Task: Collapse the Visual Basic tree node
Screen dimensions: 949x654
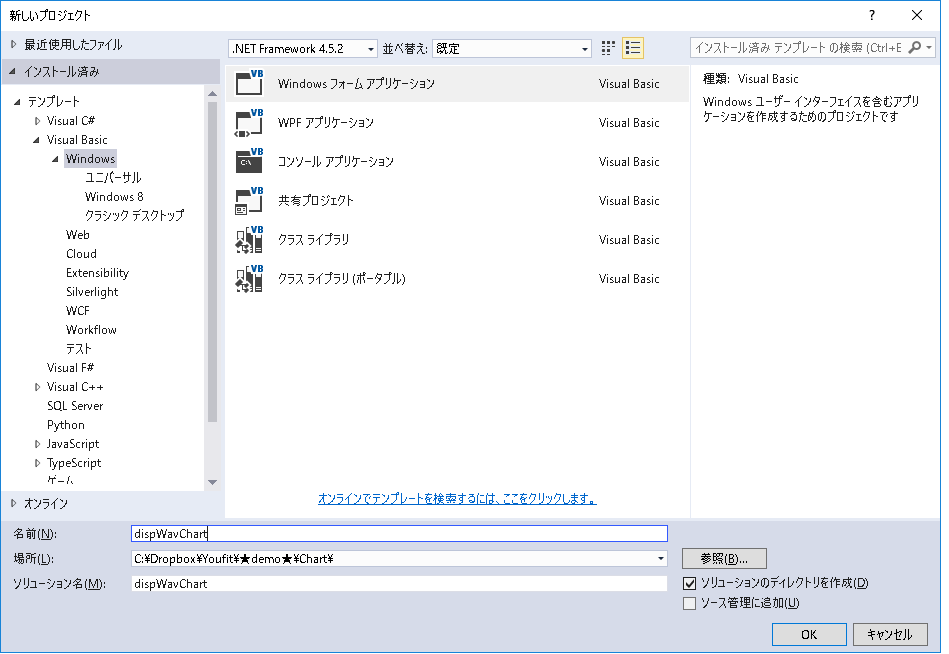Action: pos(36,140)
